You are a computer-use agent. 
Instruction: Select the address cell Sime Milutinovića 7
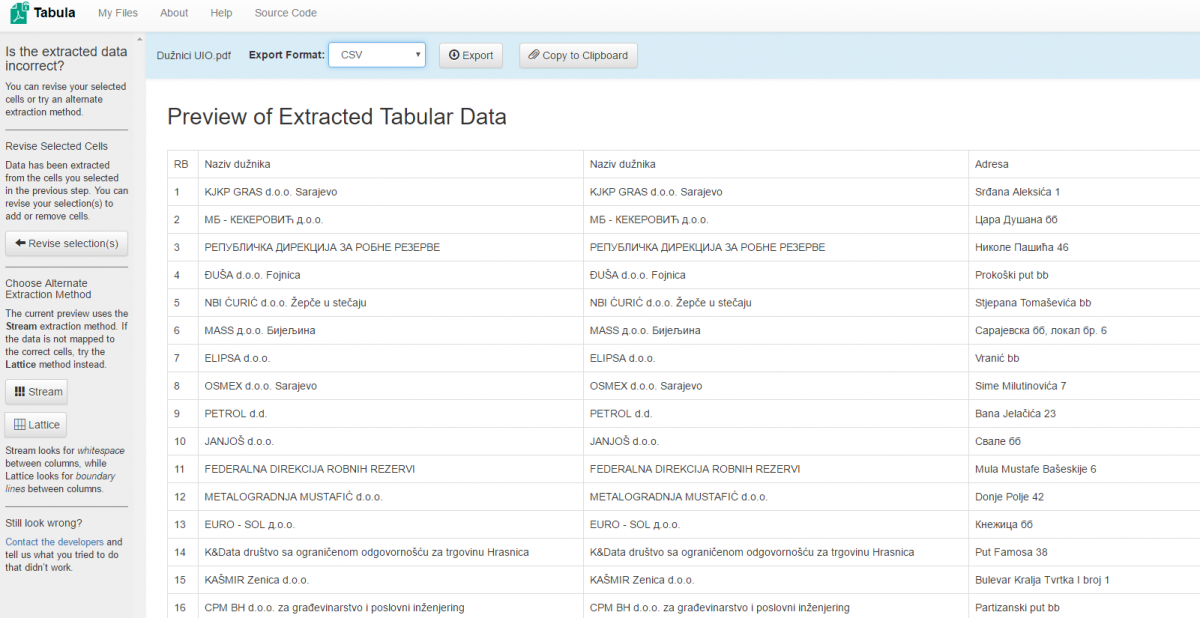point(1084,386)
